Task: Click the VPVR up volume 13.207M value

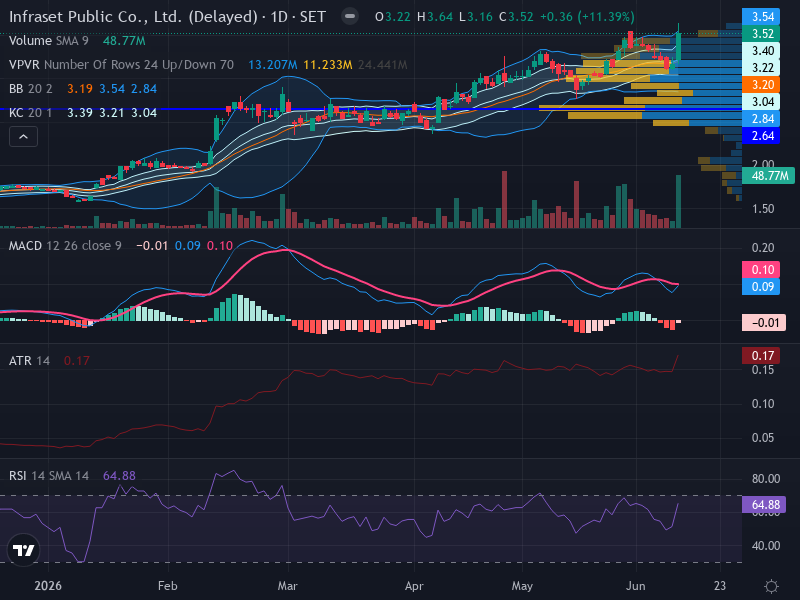Action: click(x=272, y=65)
